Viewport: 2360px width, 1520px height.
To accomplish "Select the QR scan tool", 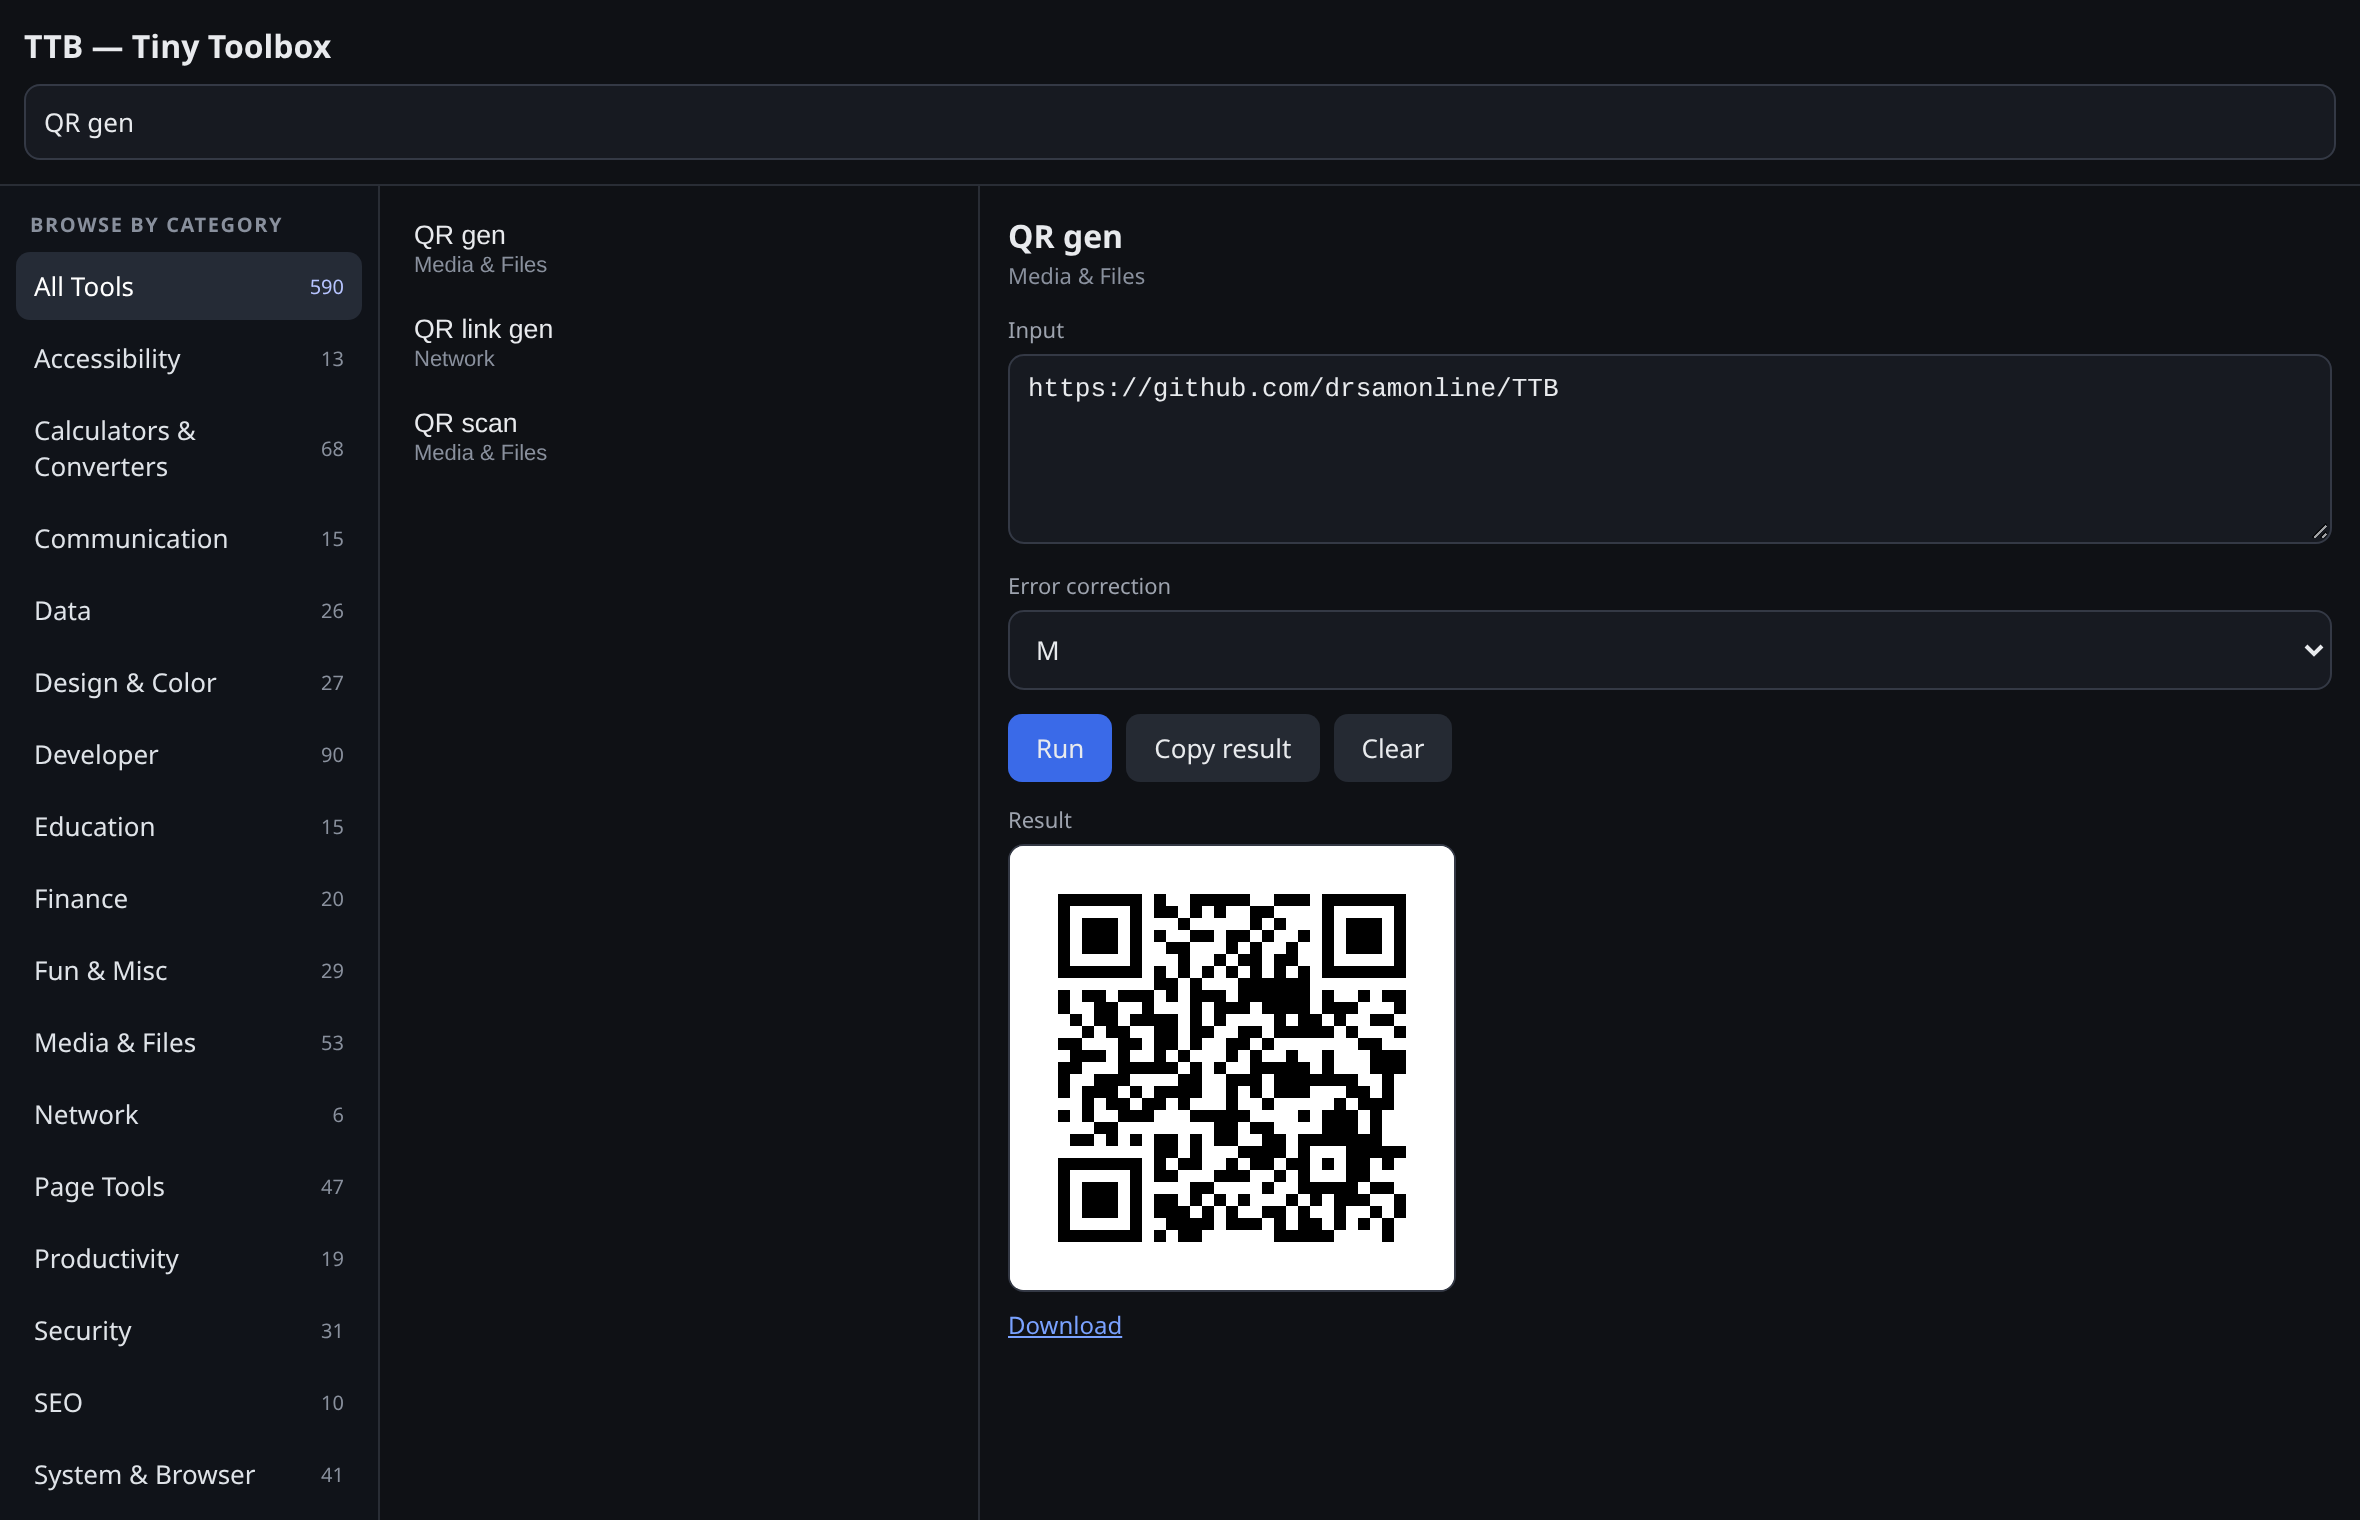I will tap(678, 436).
